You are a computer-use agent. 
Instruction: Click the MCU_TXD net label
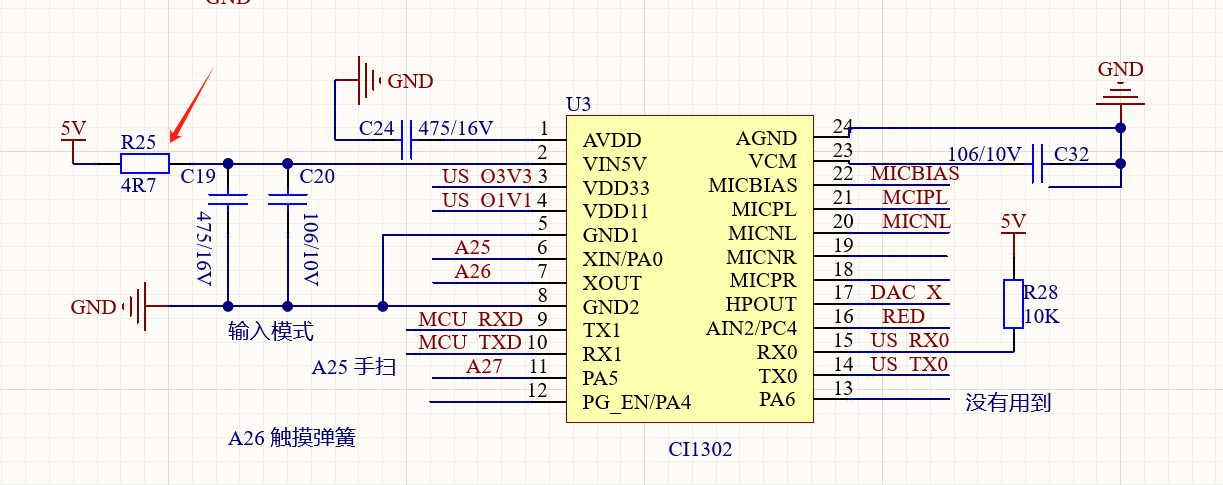[x=470, y=343]
